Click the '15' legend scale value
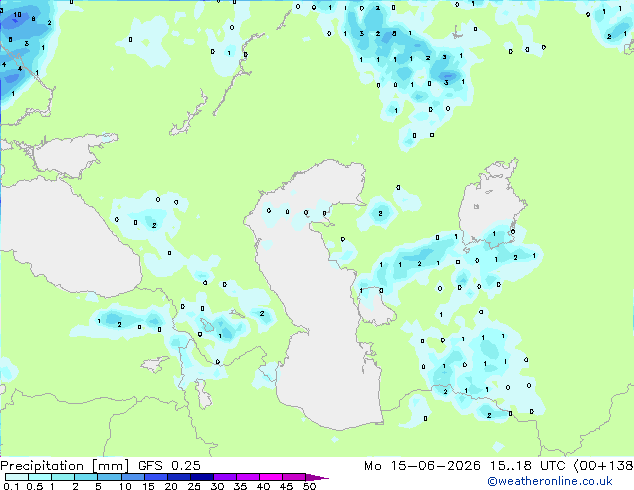The height and width of the screenshot is (490, 634). click(x=148, y=486)
